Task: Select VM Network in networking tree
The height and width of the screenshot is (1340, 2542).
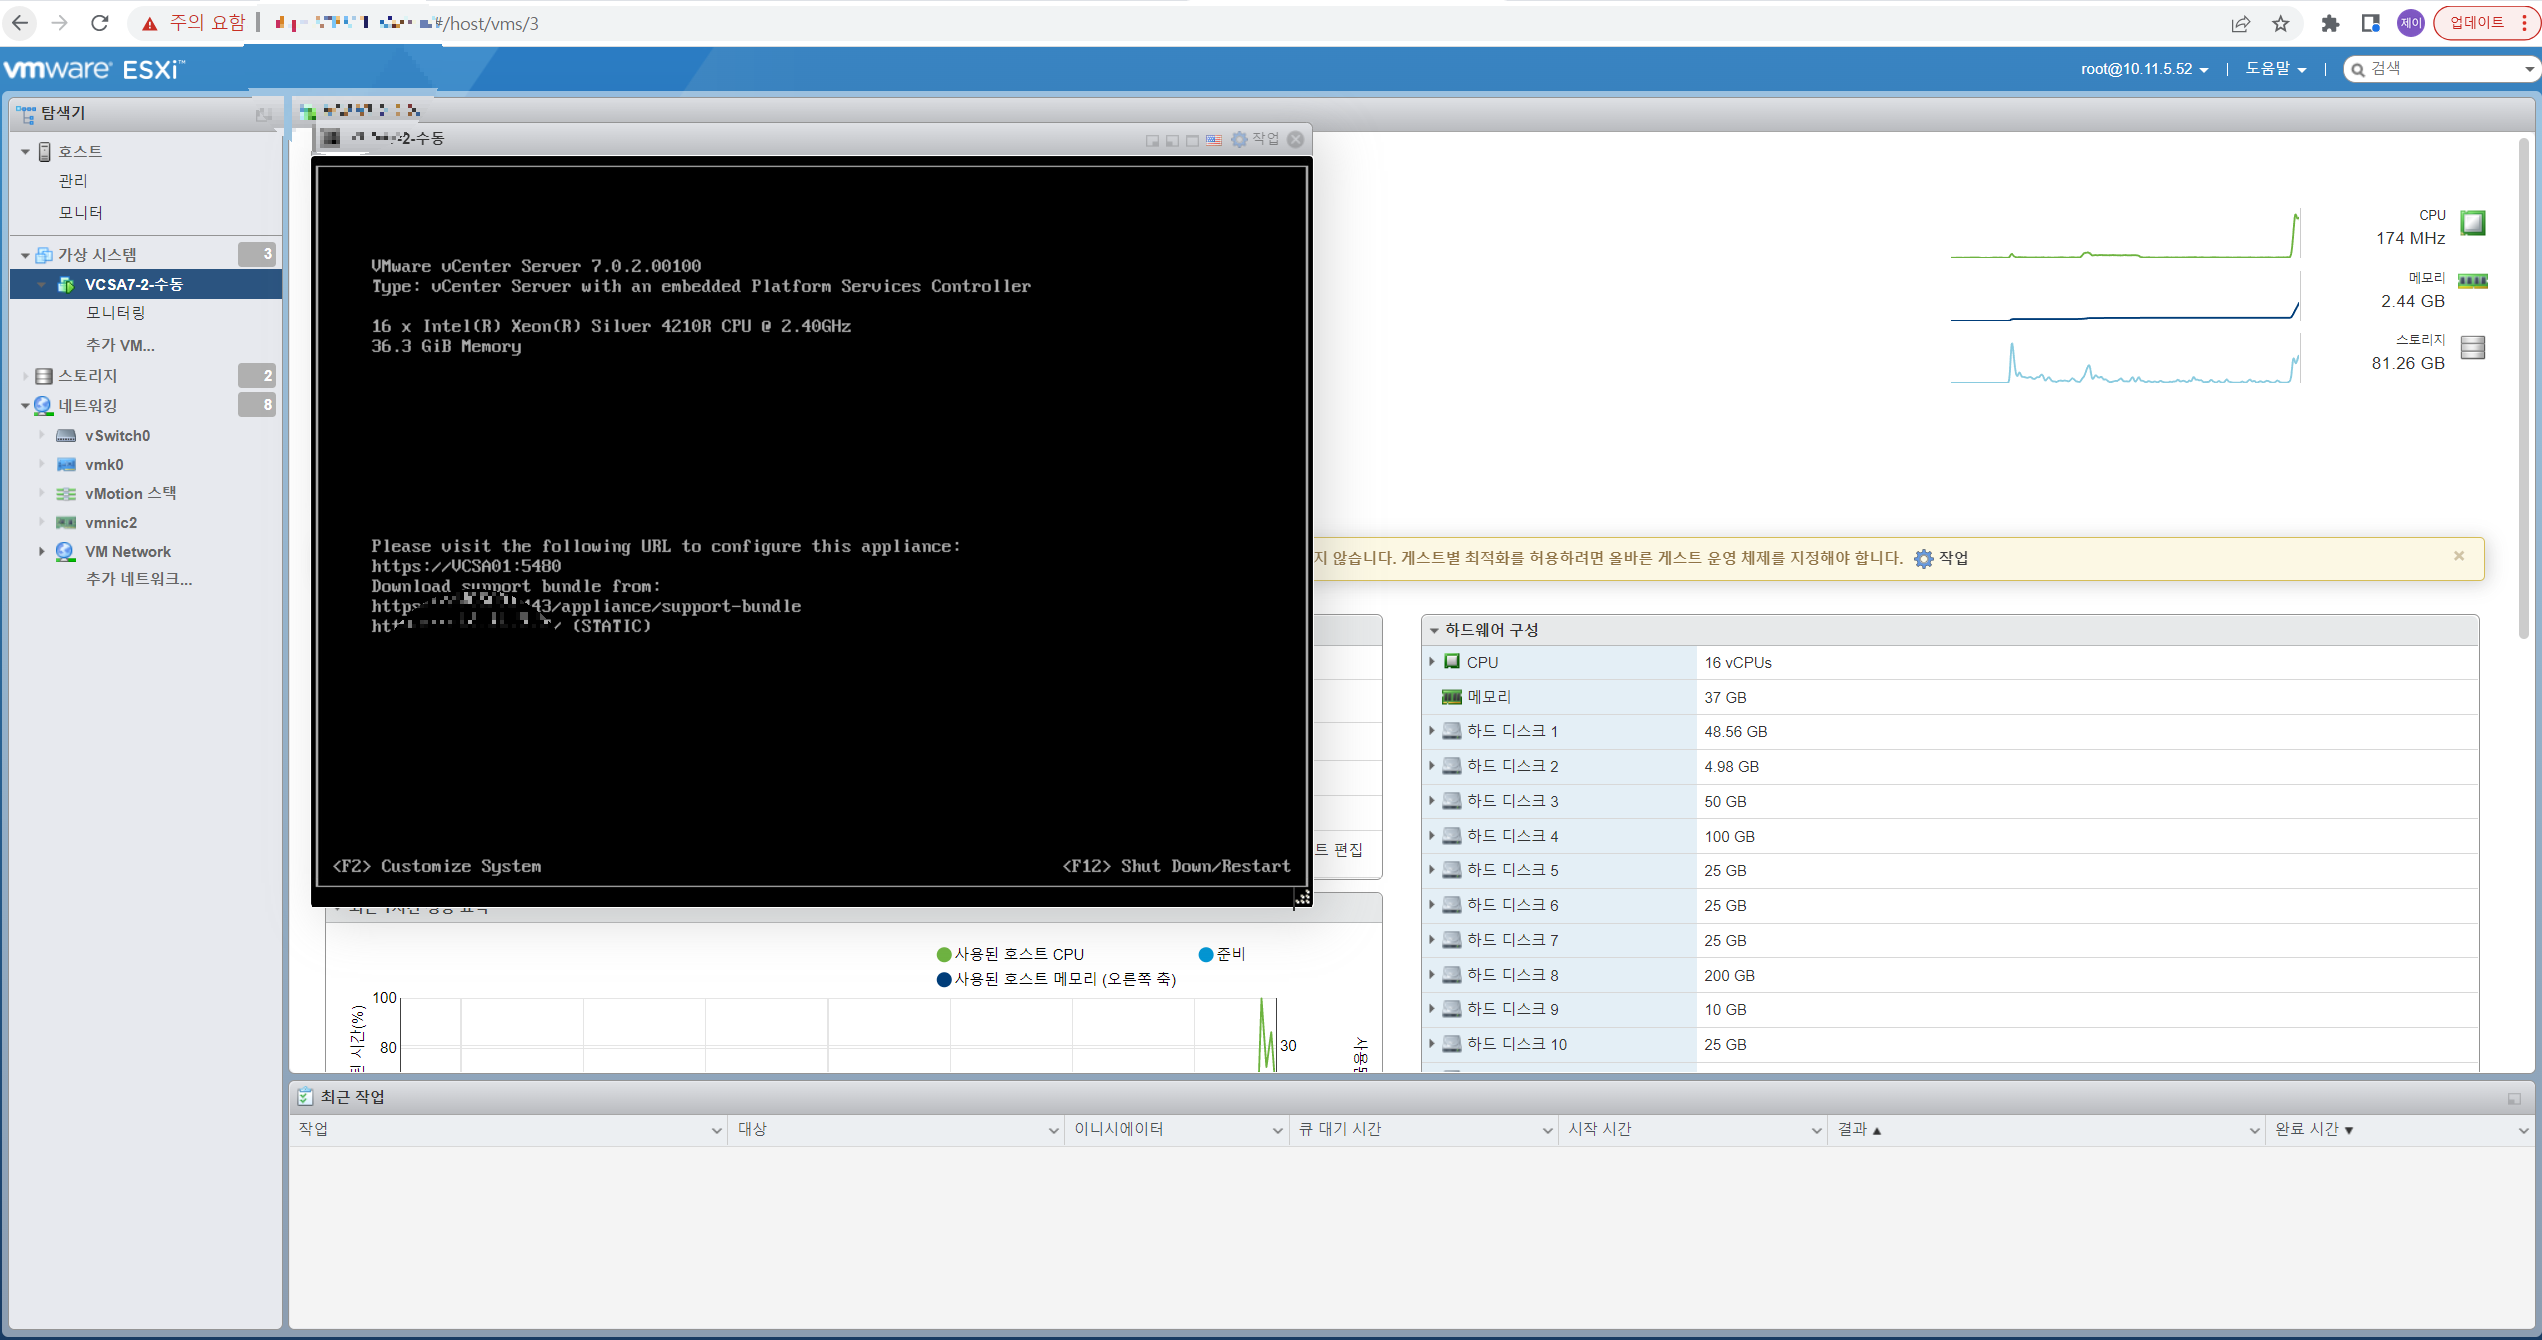Action: click(128, 552)
